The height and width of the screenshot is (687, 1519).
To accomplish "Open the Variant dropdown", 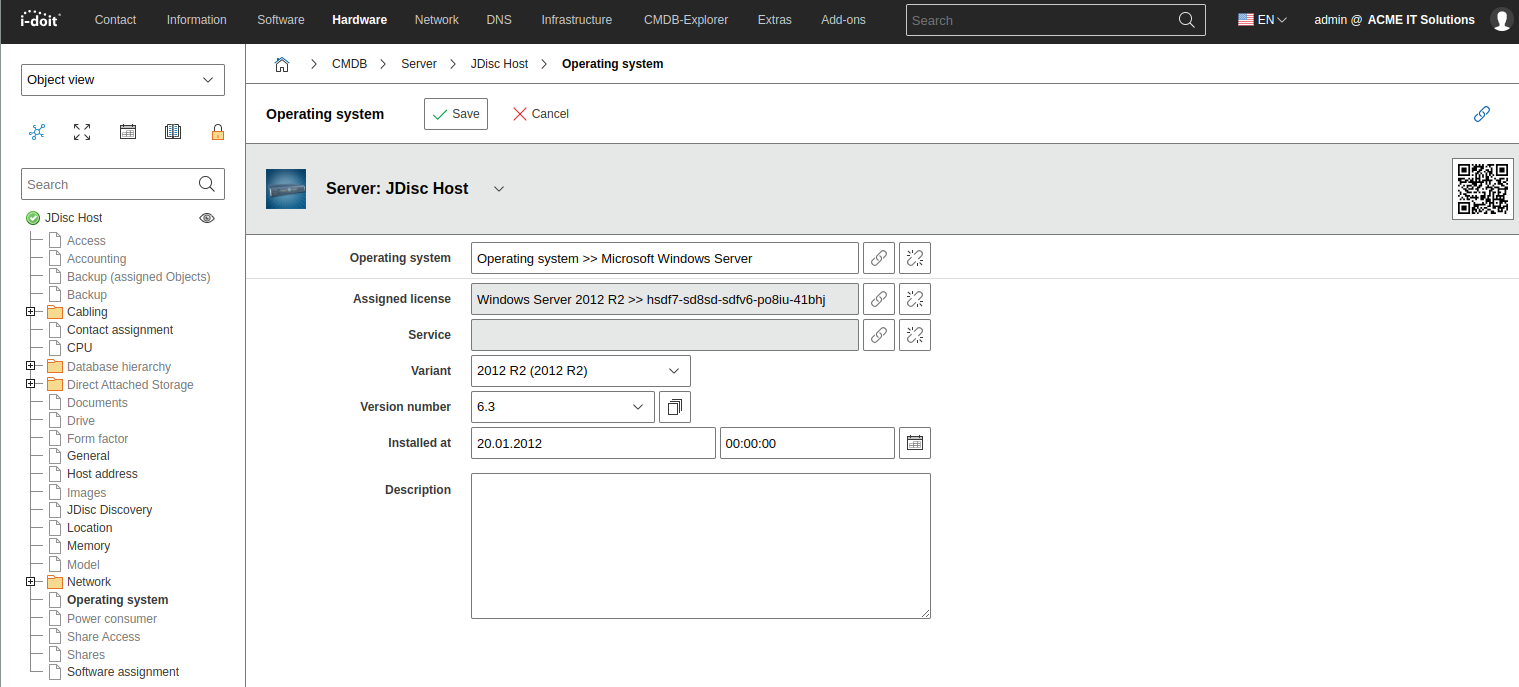I will [581, 371].
